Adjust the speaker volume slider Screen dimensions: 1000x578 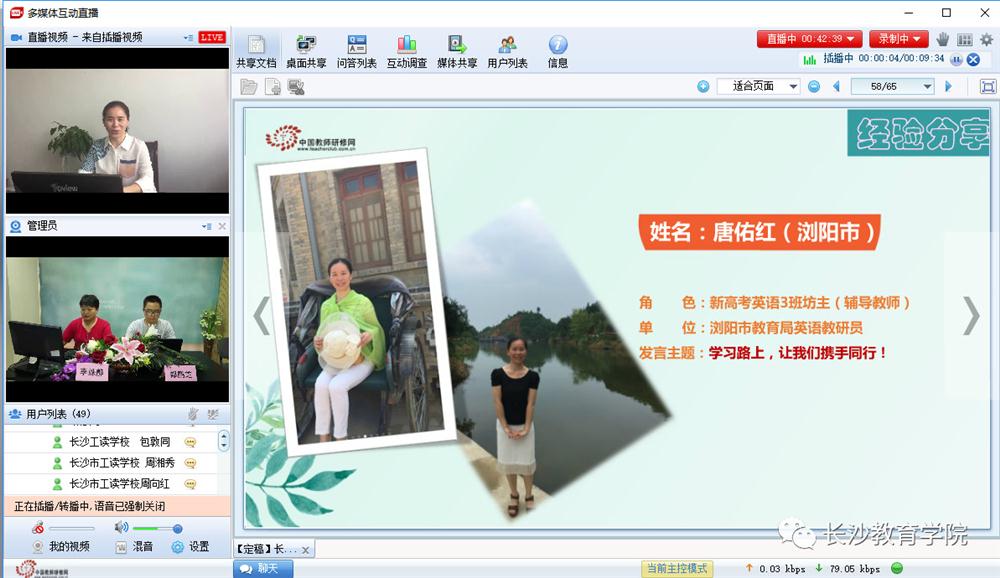(177, 528)
